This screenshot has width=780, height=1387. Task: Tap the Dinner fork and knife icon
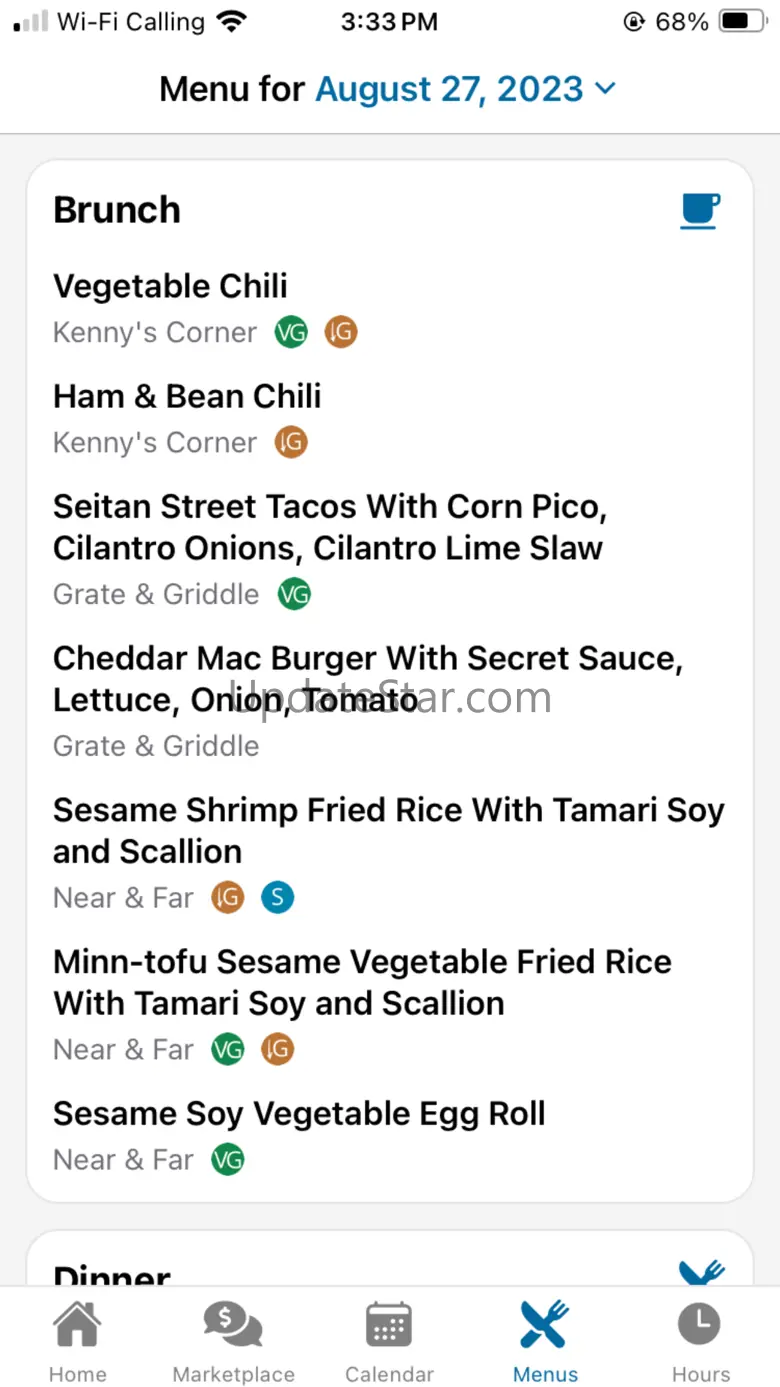pos(701,1270)
